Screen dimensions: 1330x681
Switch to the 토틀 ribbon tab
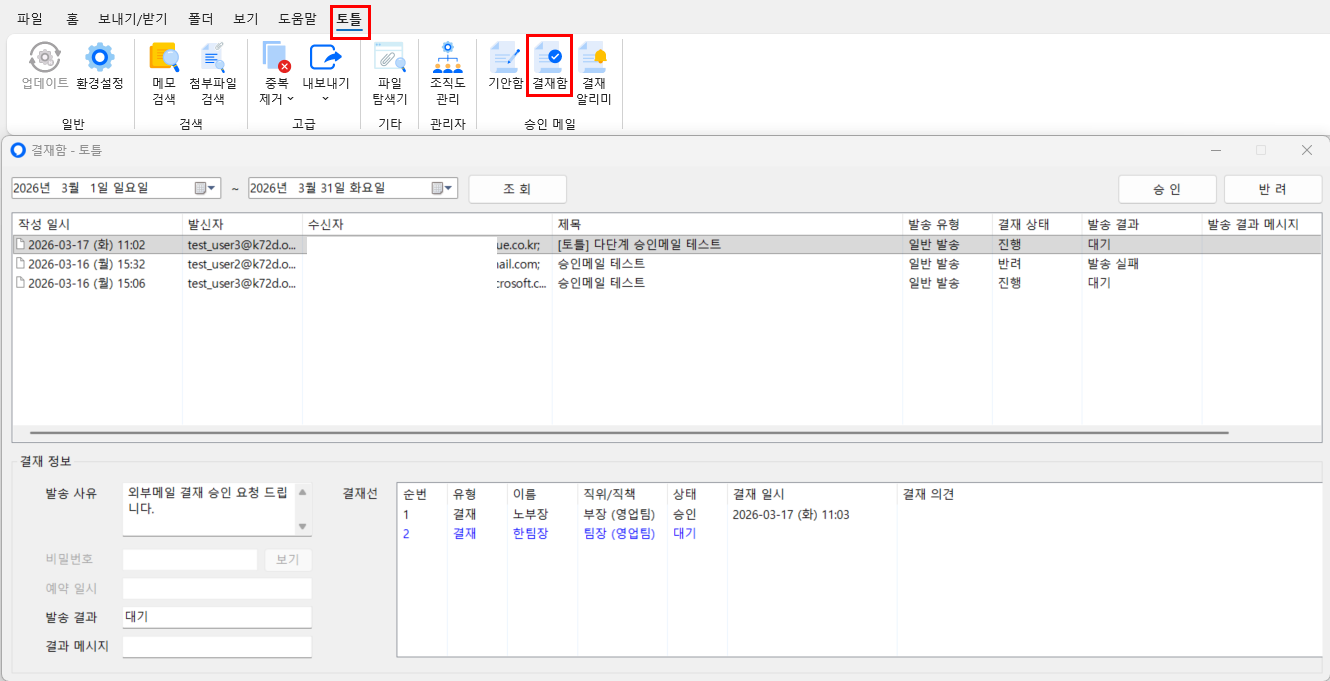point(350,19)
